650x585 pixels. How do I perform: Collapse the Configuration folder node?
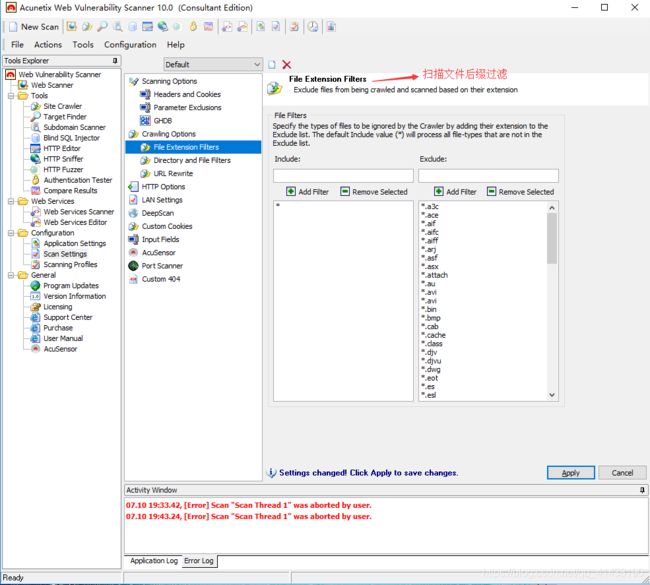point(11,233)
